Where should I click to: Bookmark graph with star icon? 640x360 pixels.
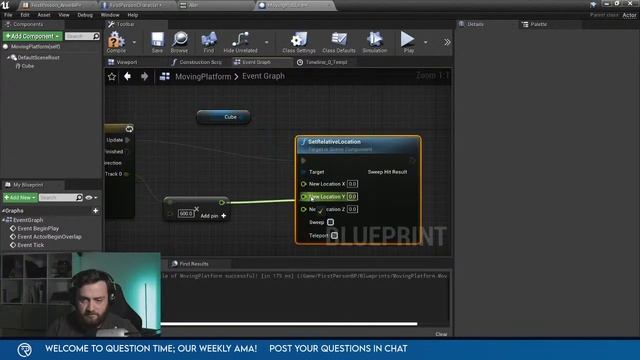tap(112, 76)
